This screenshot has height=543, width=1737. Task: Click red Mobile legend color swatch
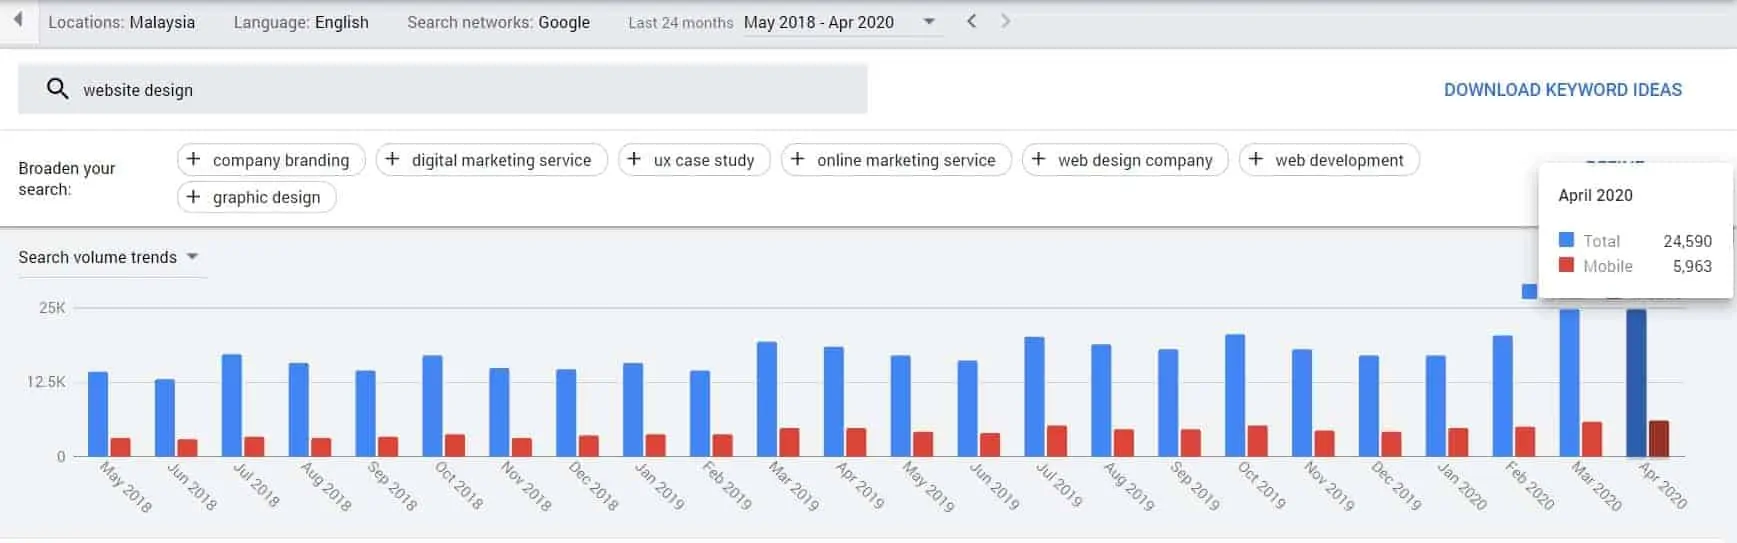click(x=1567, y=265)
